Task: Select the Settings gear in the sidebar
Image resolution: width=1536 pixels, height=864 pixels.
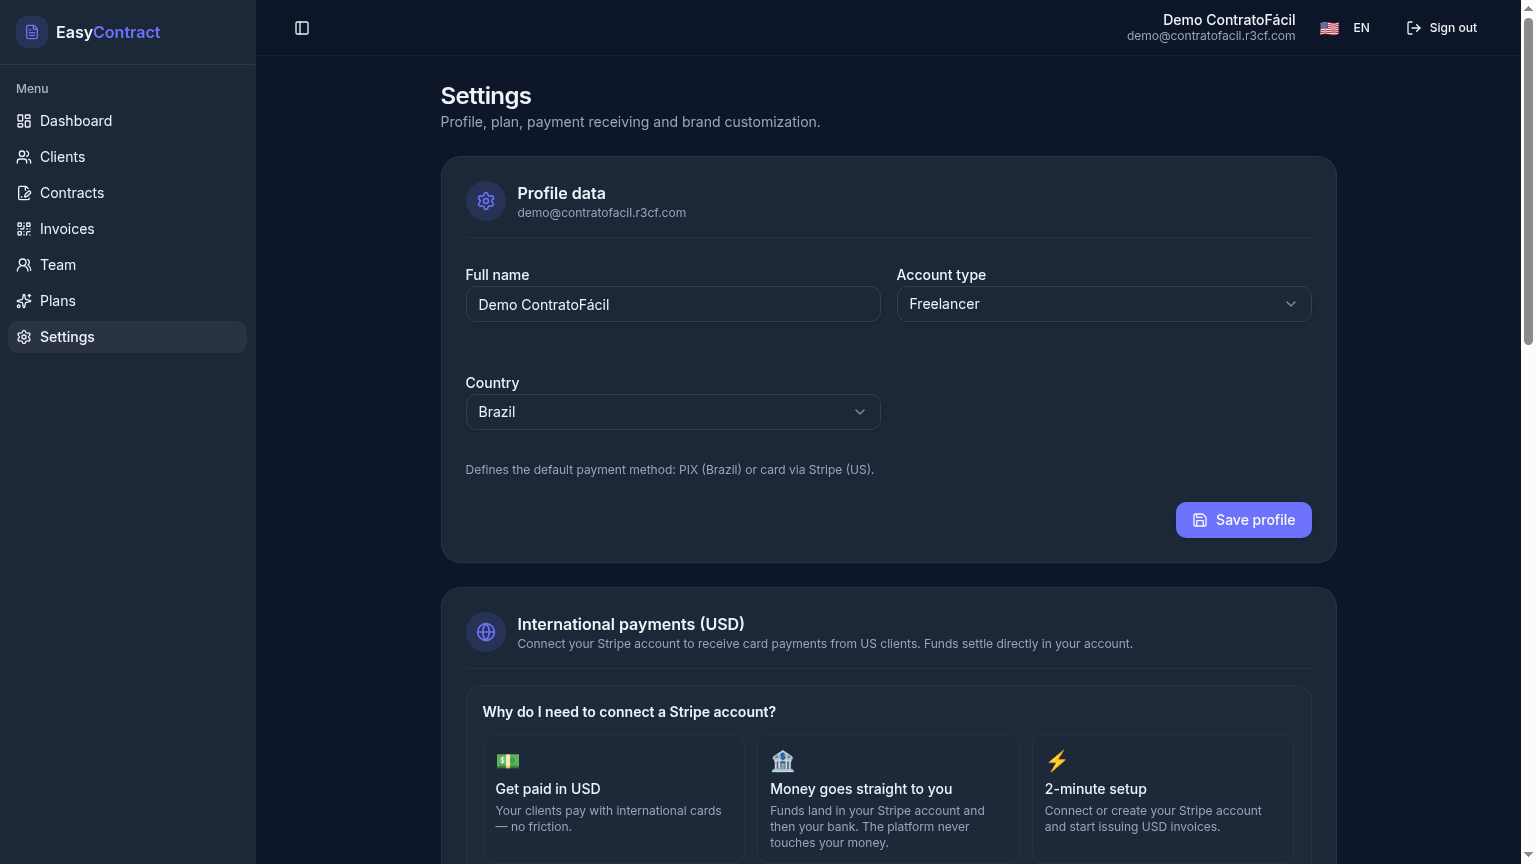Action: pyautogui.click(x=24, y=337)
